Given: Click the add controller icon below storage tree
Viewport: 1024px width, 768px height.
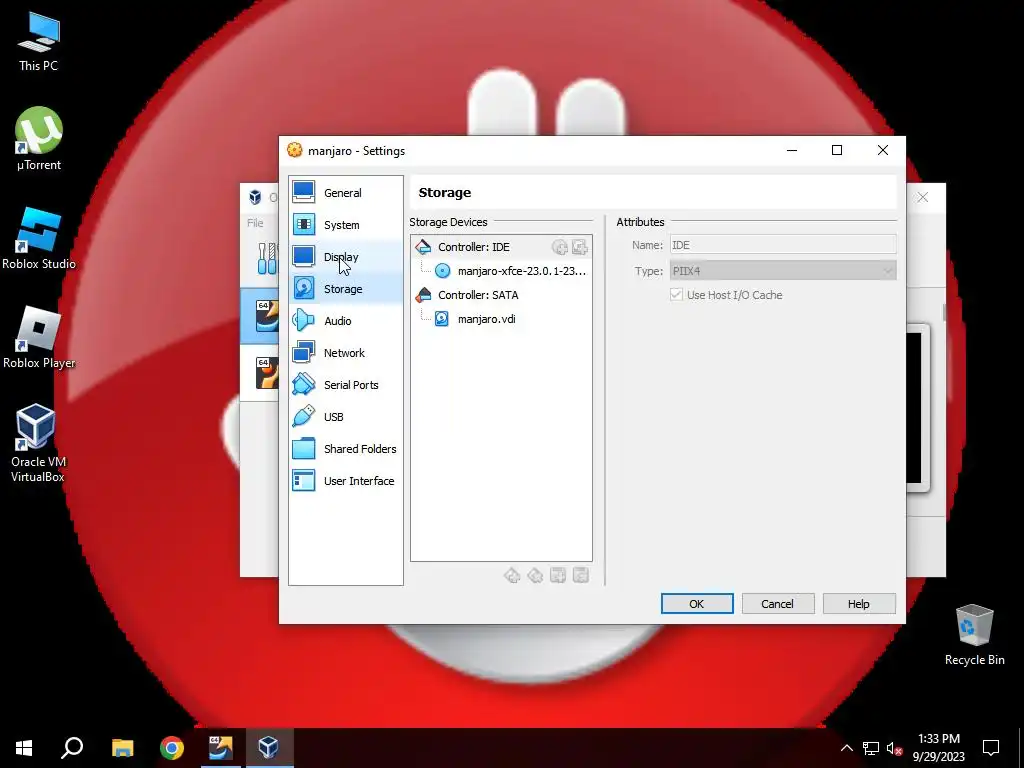Looking at the screenshot, I should click(512, 575).
